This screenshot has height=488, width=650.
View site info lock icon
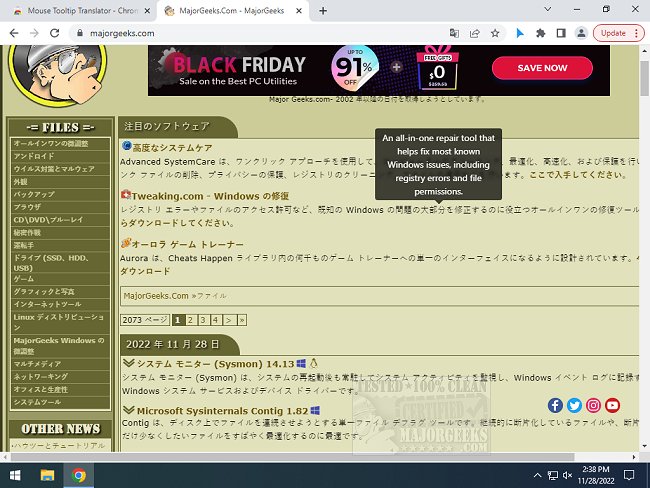coord(80,33)
